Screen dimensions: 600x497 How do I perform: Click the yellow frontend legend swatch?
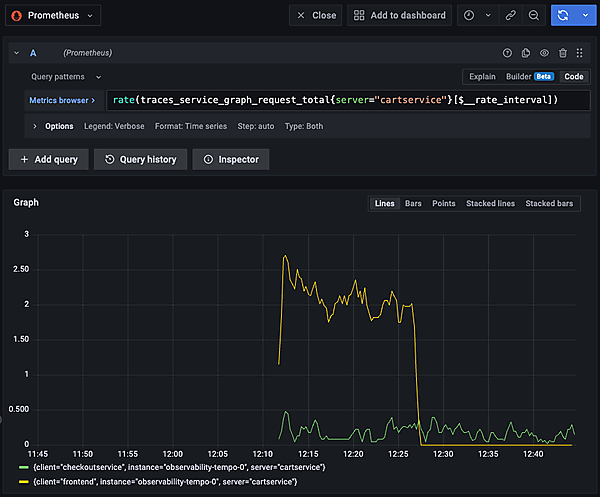[x=23, y=482]
